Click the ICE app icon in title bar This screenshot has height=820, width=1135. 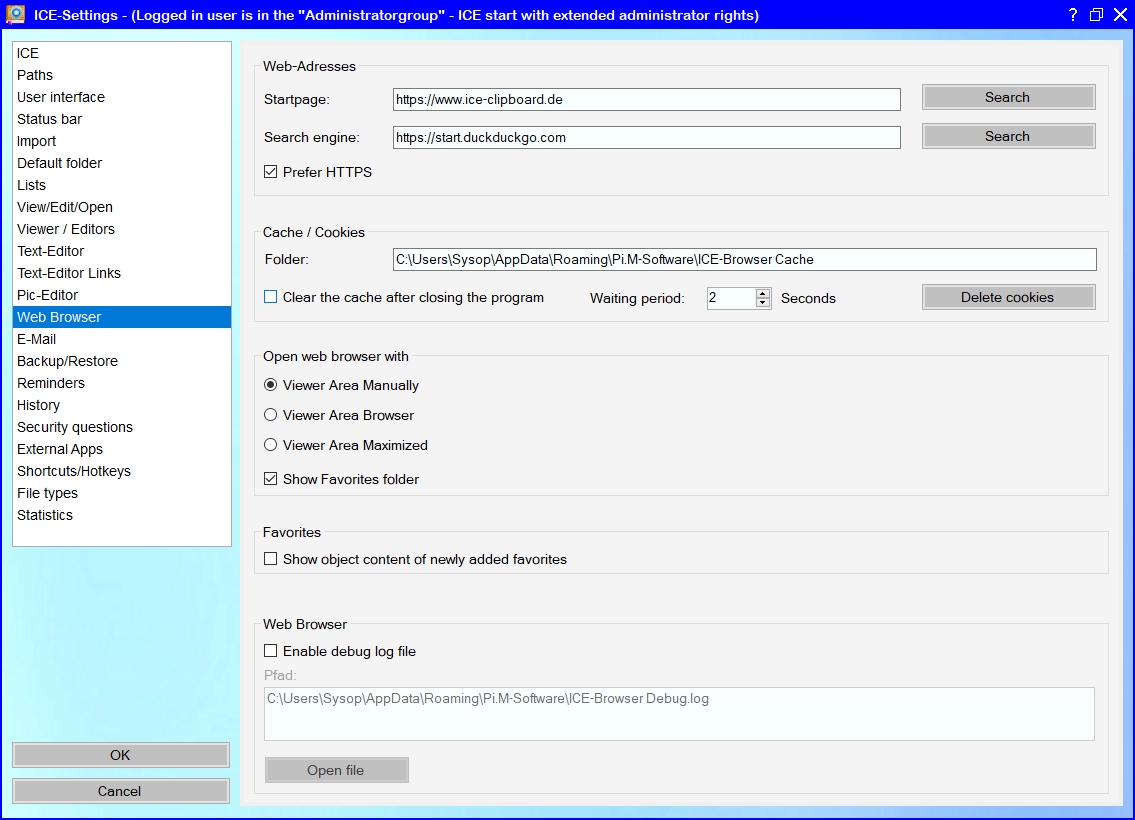[x=16, y=14]
